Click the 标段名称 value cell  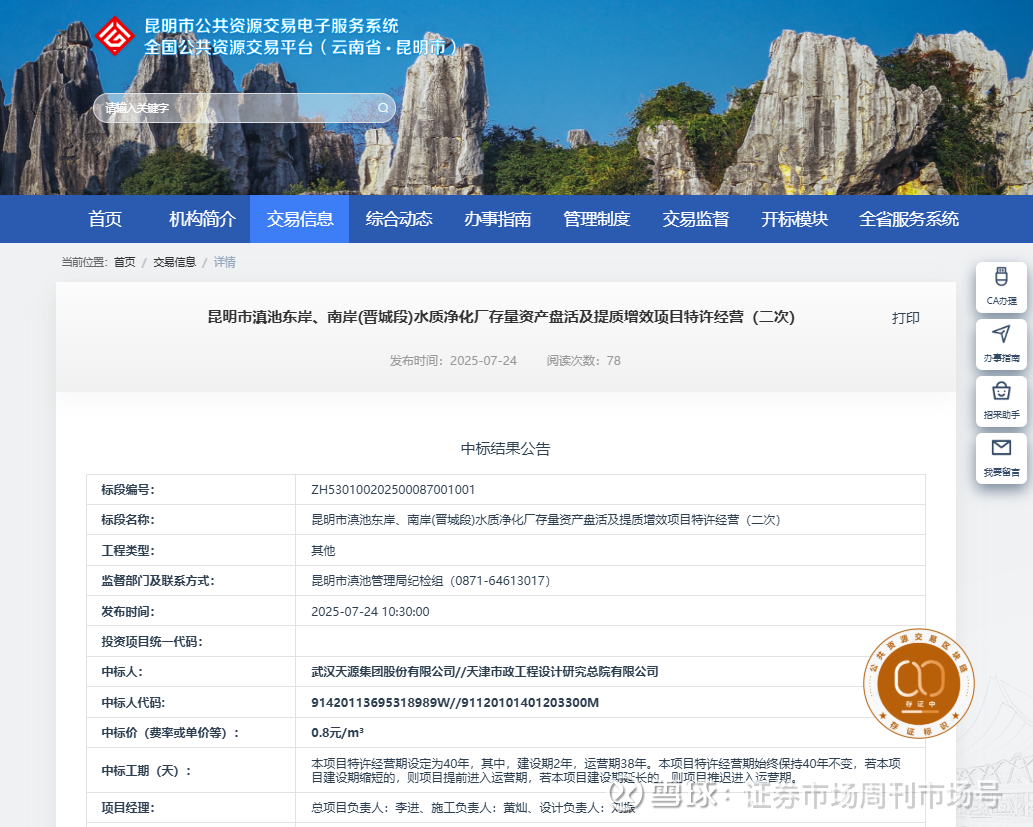[x=610, y=520]
